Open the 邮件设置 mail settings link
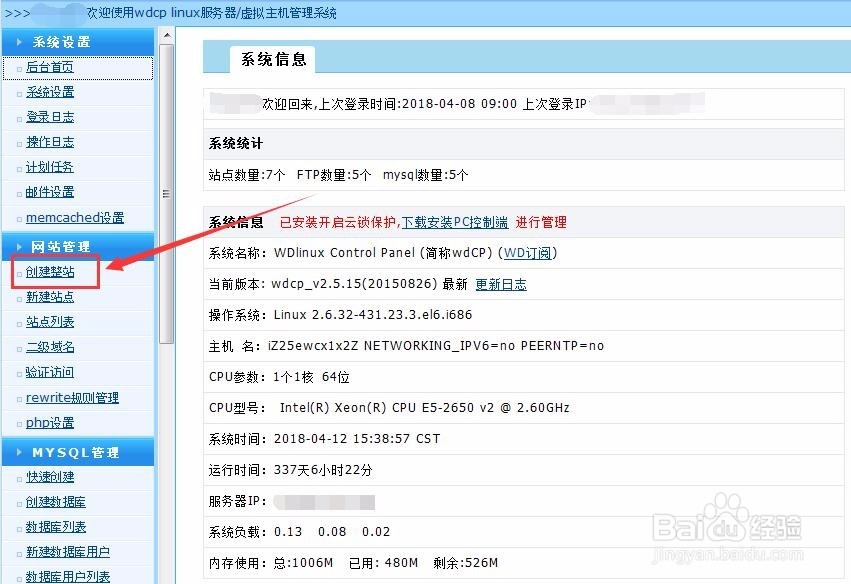The width and height of the screenshot is (851, 584). tap(50, 192)
